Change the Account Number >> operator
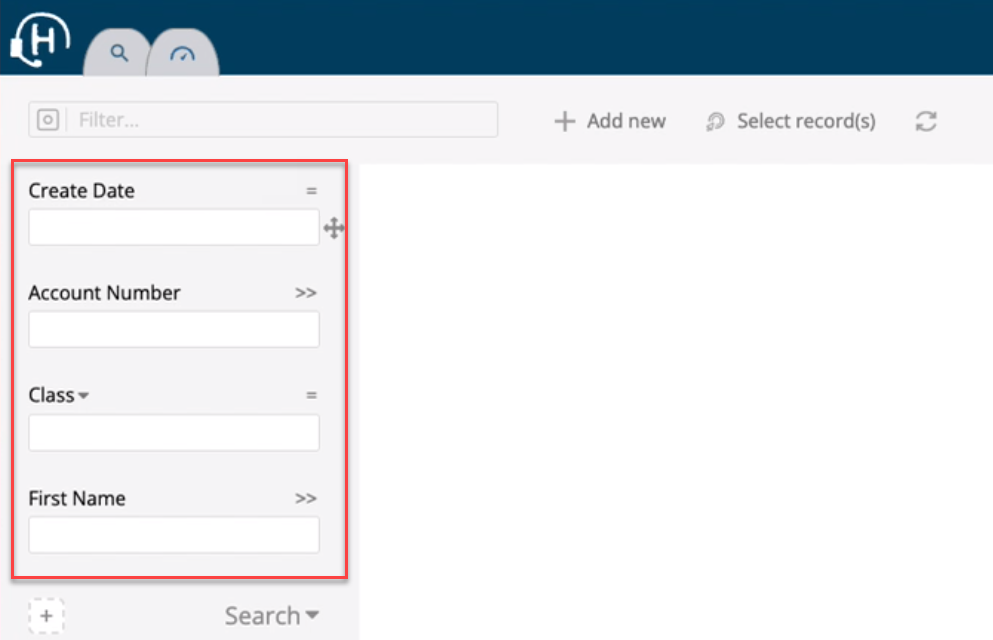993x640 pixels. tap(306, 293)
